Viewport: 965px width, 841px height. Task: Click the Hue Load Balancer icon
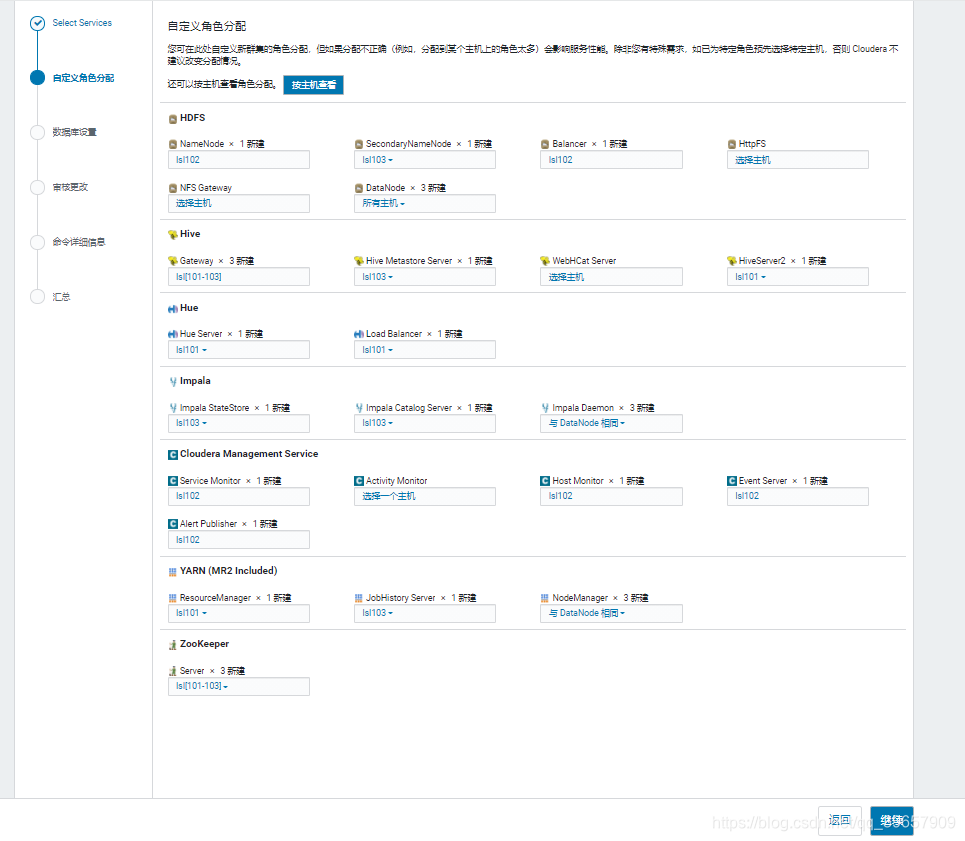[x=359, y=334]
